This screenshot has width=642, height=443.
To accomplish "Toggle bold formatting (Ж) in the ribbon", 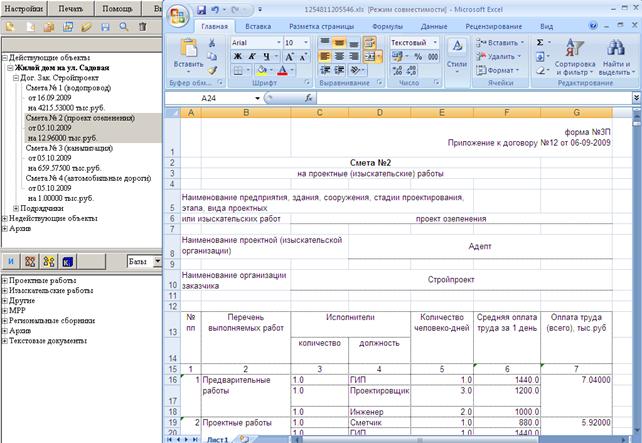I will click(237, 57).
